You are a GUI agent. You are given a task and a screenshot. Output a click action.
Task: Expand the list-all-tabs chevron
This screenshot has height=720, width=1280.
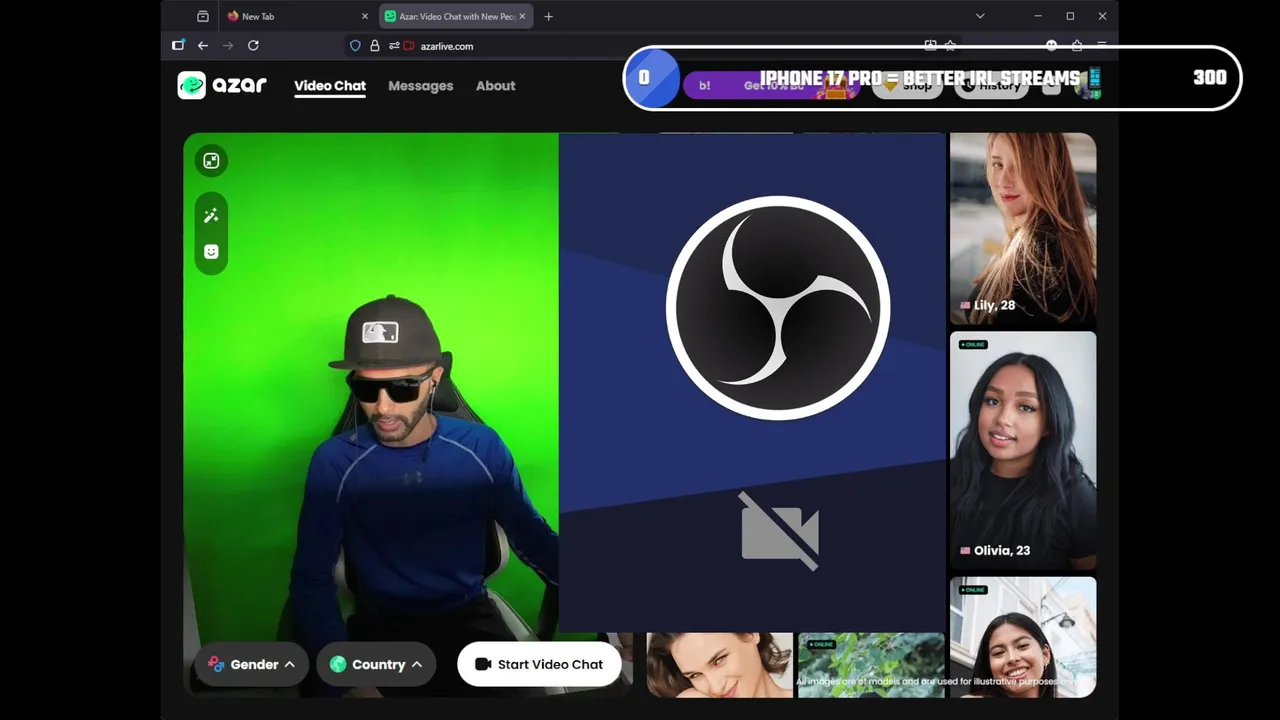[x=980, y=16]
